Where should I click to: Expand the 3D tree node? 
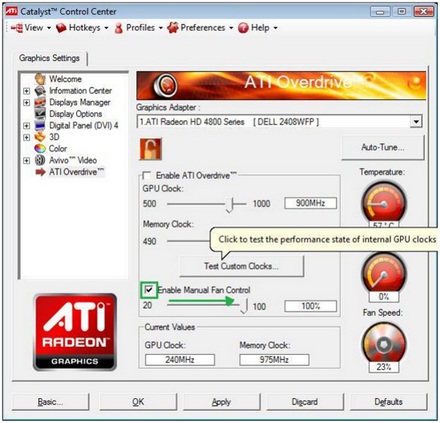27,137
